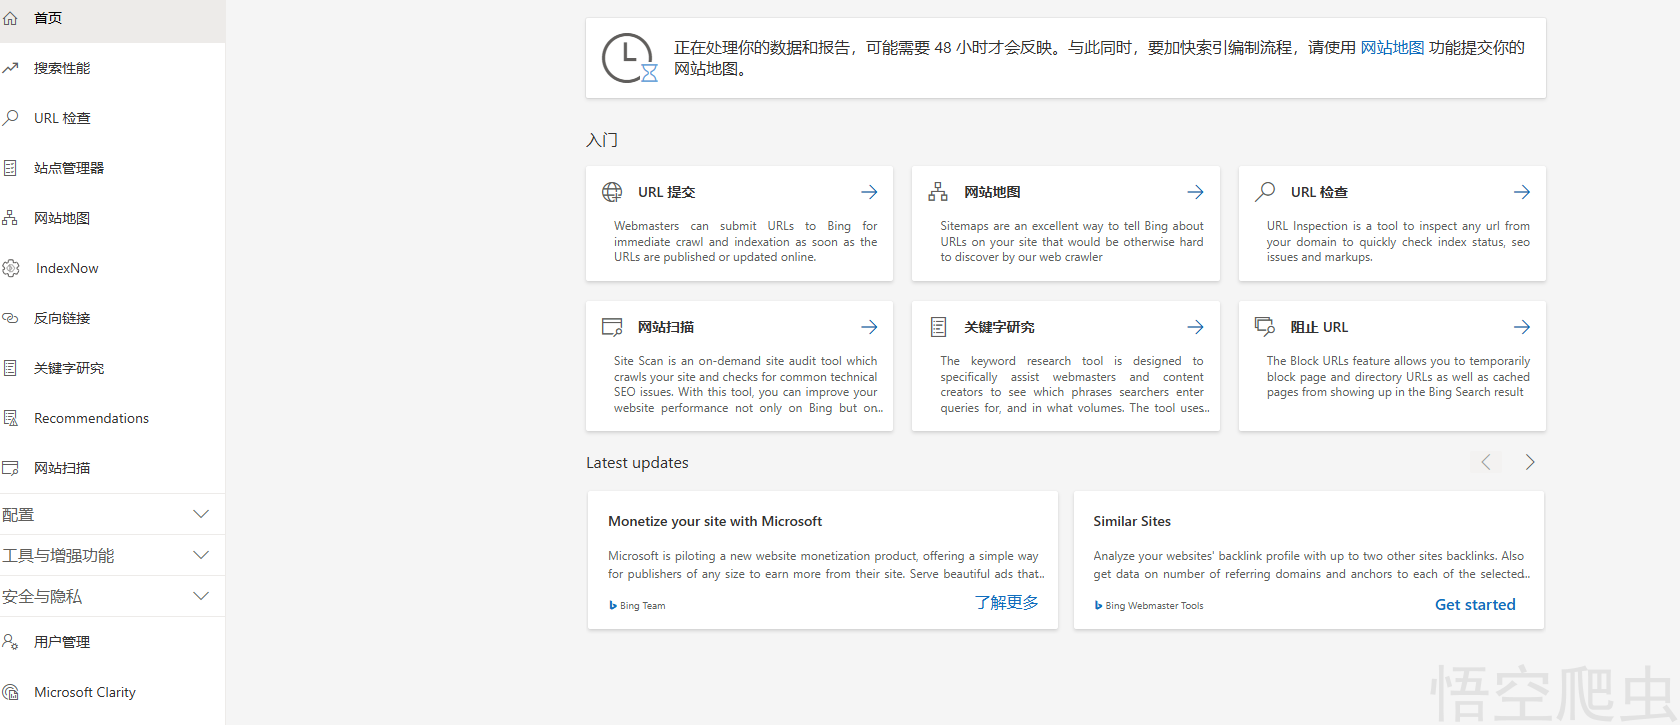The width and height of the screenshot is (1680, 725).
Task: Click the arrow on the 阻止 URL card
Action: [x=1521, y=327]
